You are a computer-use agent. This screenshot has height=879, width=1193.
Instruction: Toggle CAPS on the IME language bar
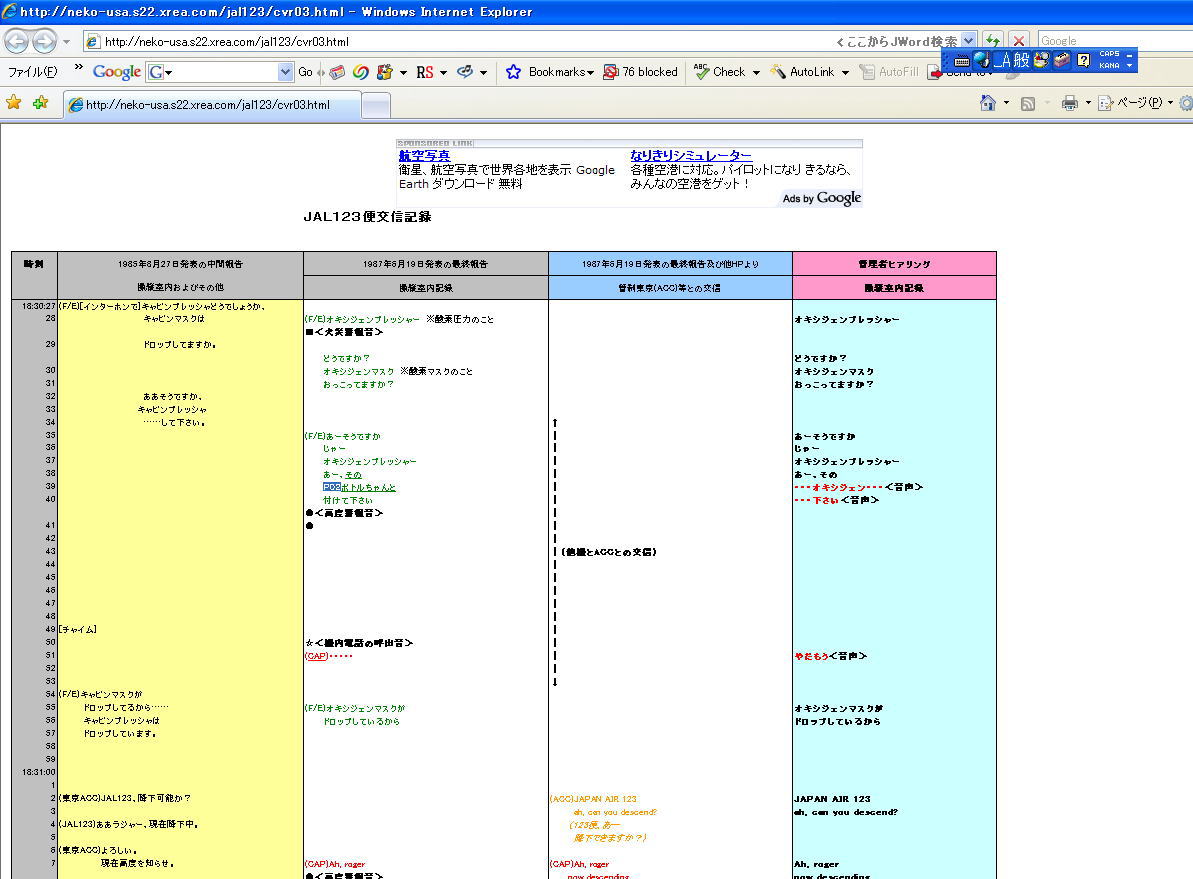click(1109, 54)
